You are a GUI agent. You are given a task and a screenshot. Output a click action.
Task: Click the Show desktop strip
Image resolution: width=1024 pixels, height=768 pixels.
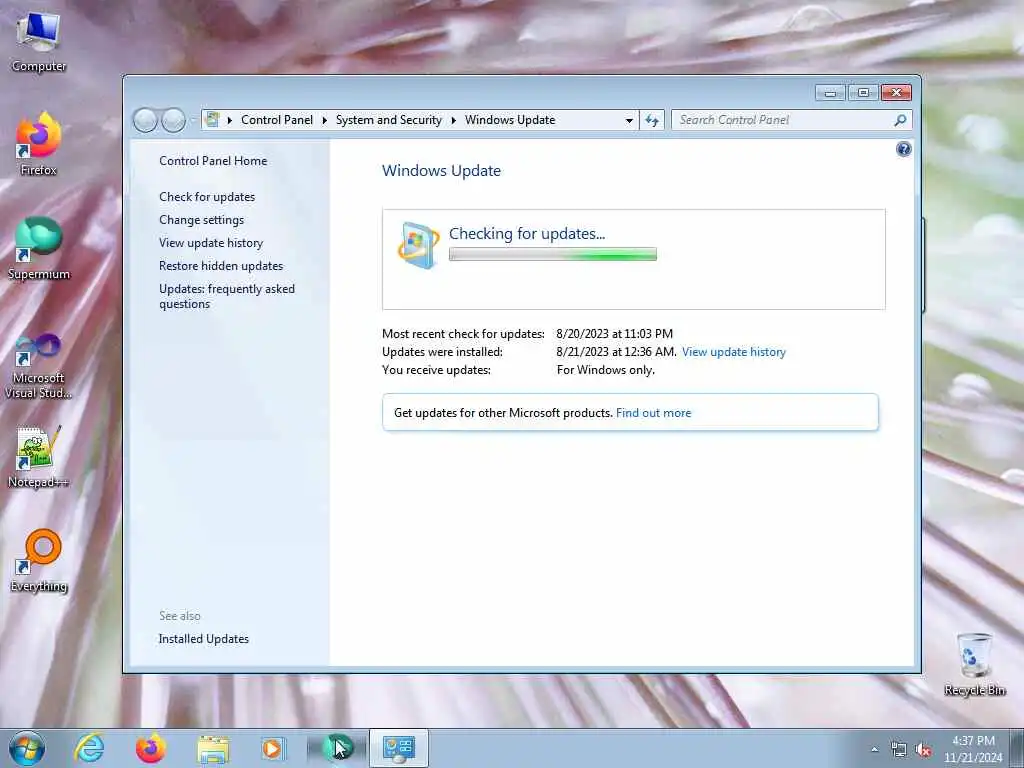1017,748
